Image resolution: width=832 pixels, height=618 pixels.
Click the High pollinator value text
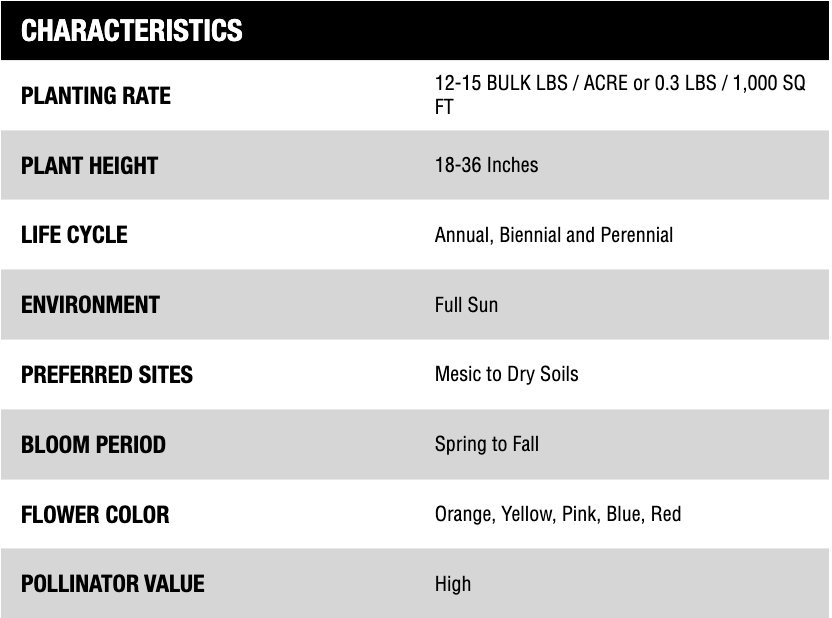pyautogui.click(x=452, y=584)
